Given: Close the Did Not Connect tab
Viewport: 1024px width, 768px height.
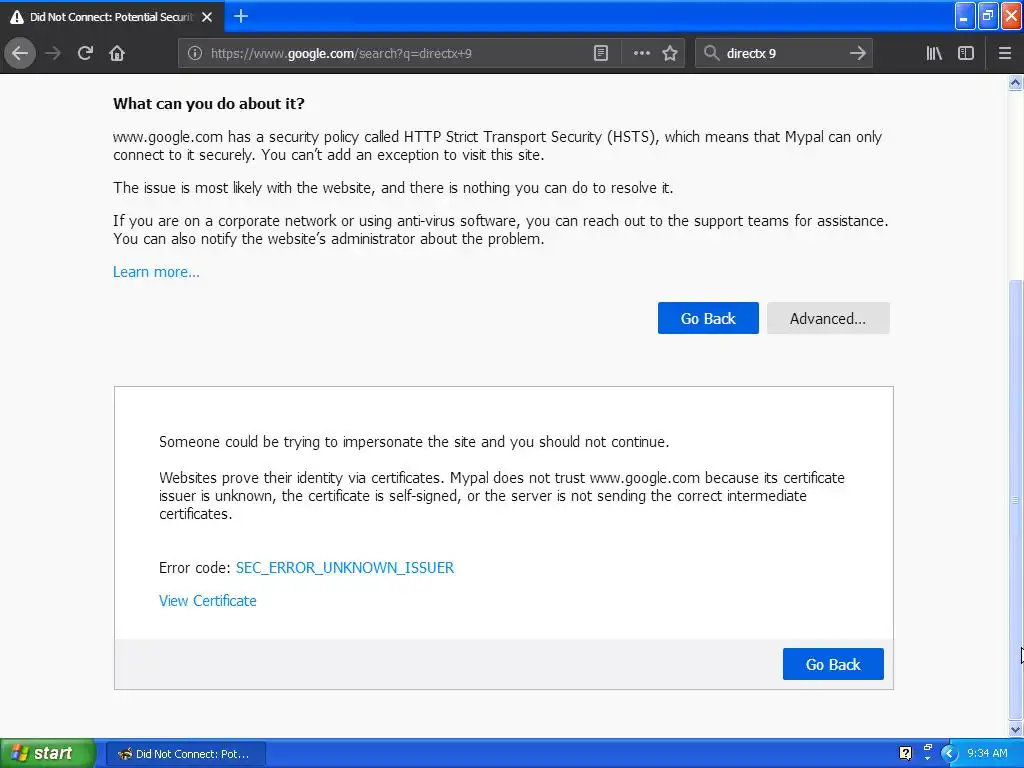Looking at the screenshot, I should tap(207, 17).
